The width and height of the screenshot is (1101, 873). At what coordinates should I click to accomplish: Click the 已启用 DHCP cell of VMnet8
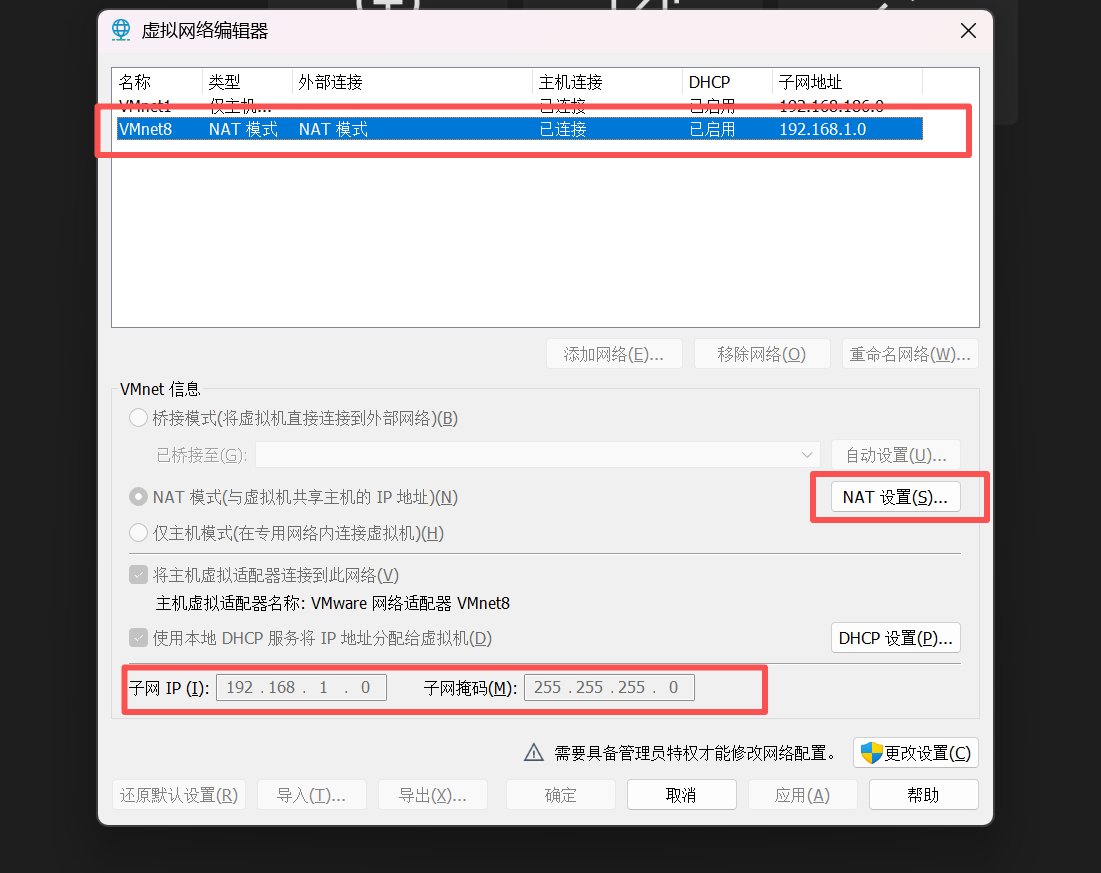(x=712, y=129)
